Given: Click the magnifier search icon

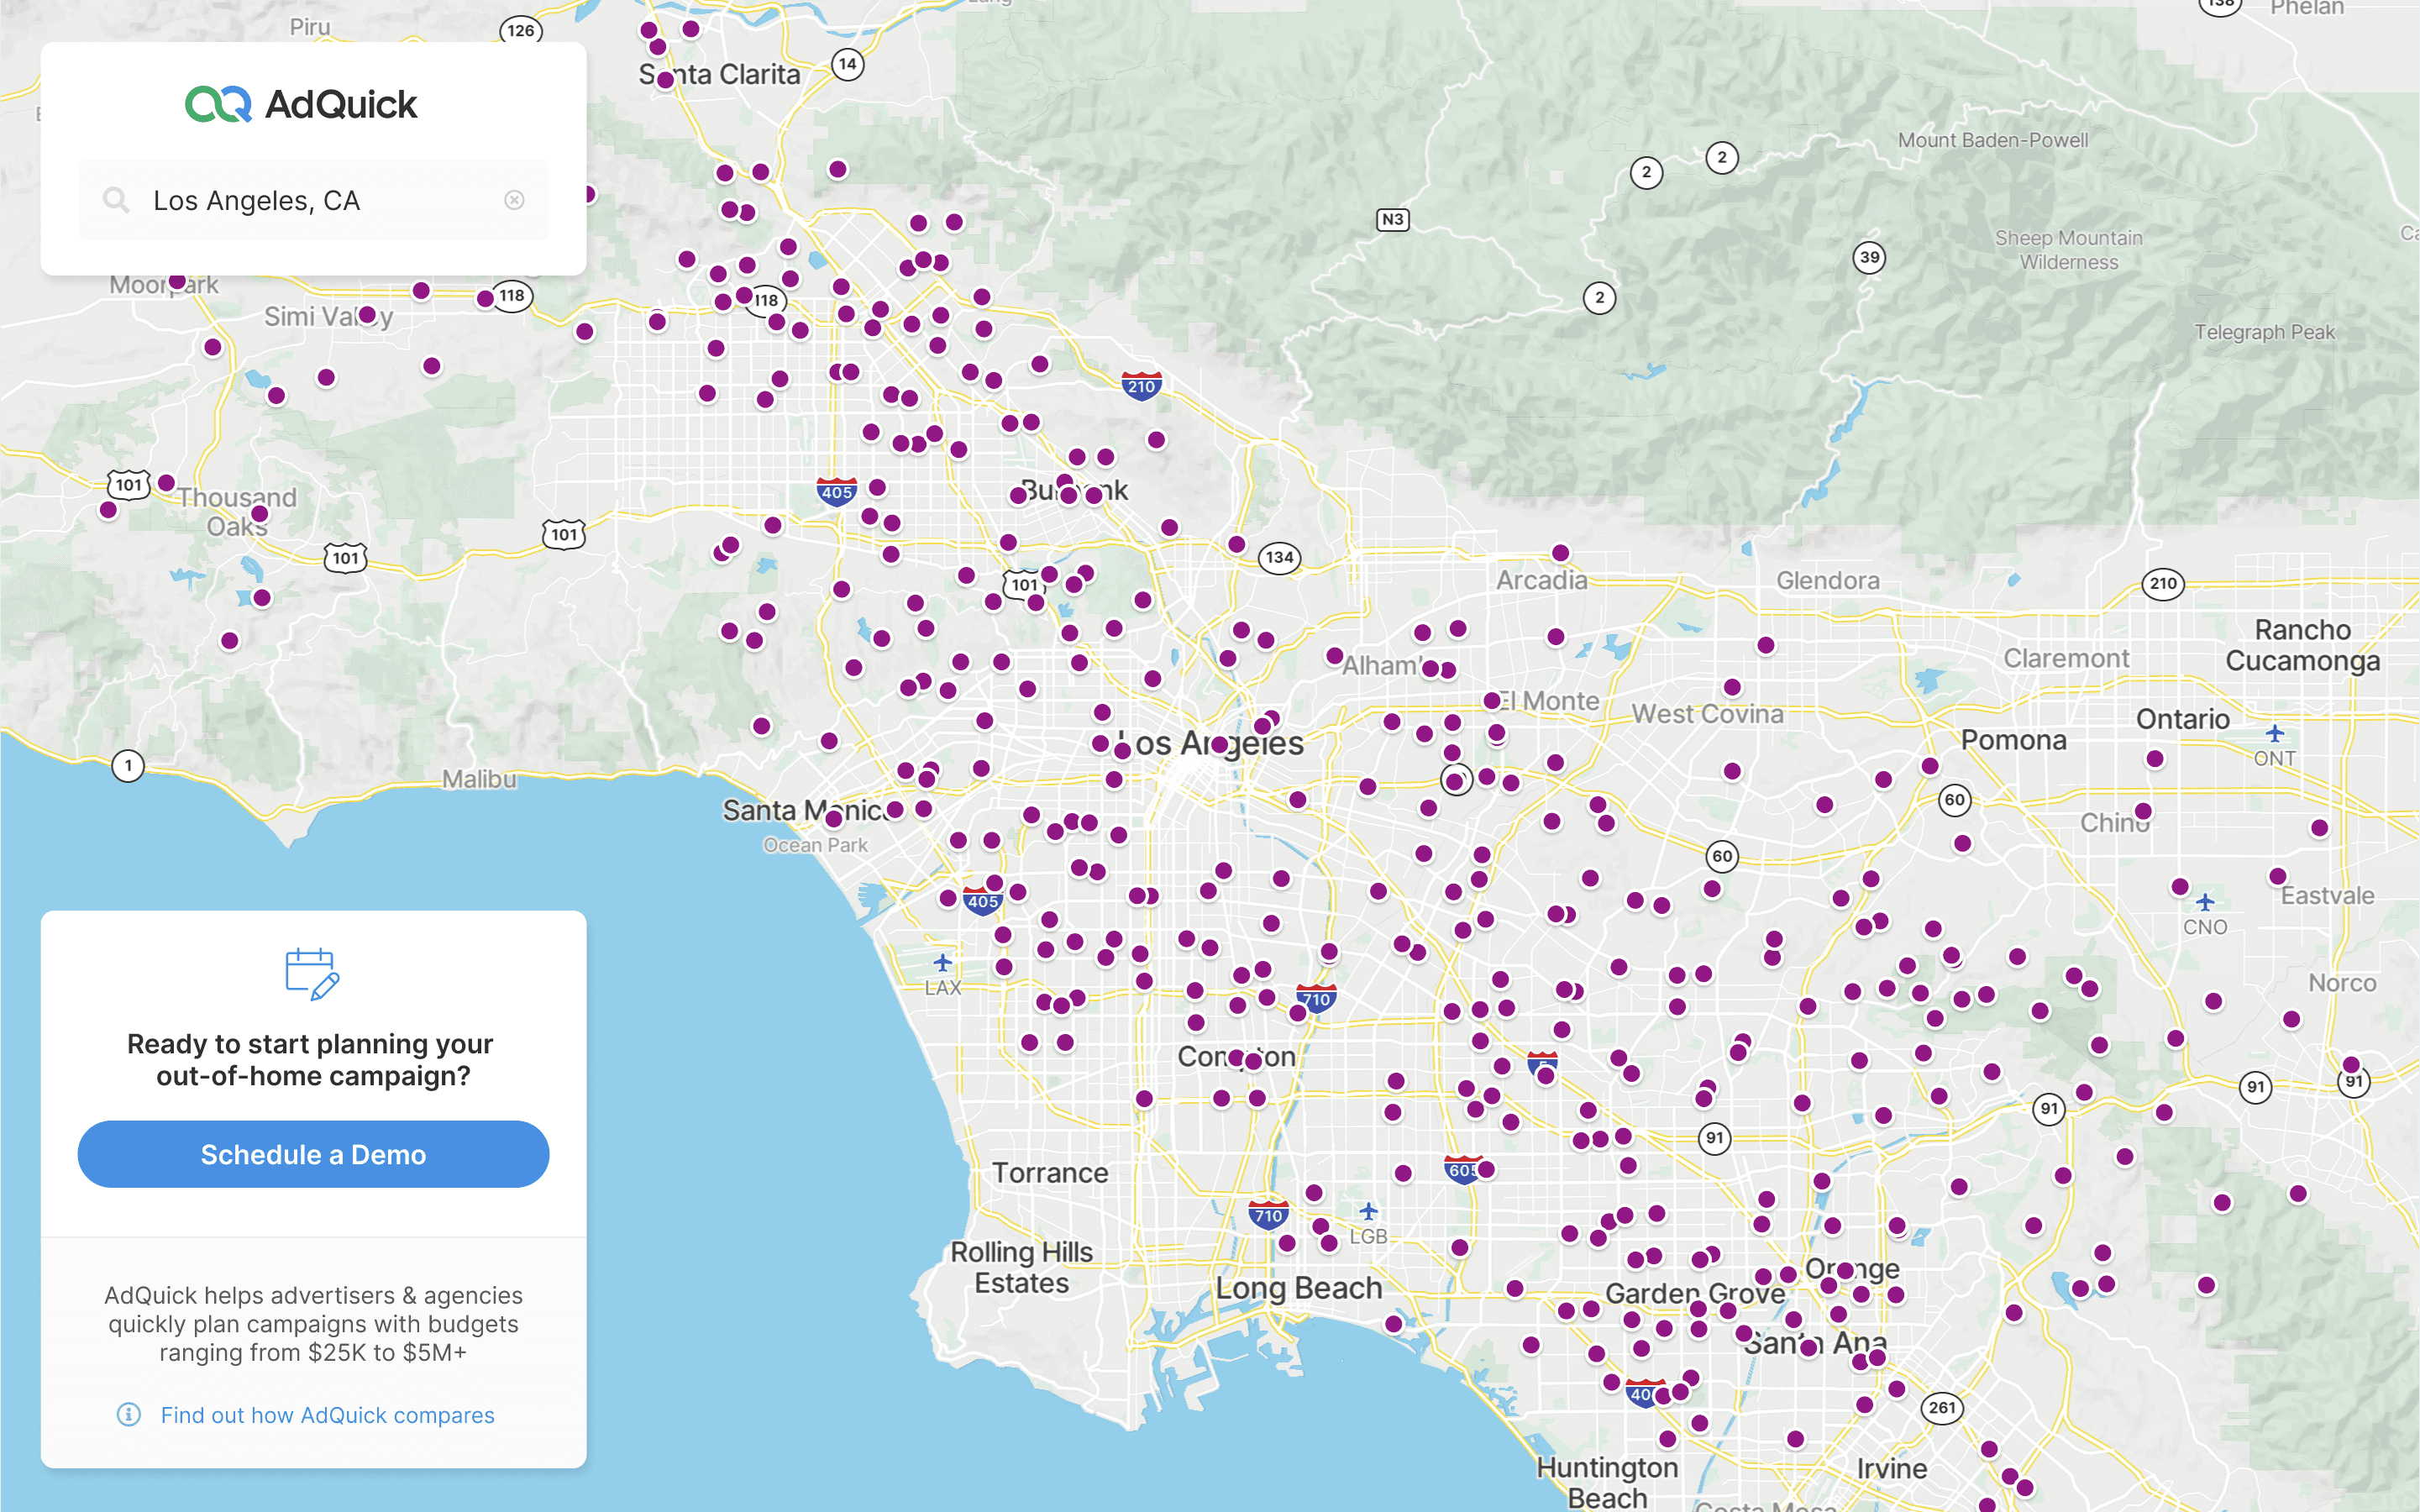Looking at the screenshot, I should [x=116, y=200].
